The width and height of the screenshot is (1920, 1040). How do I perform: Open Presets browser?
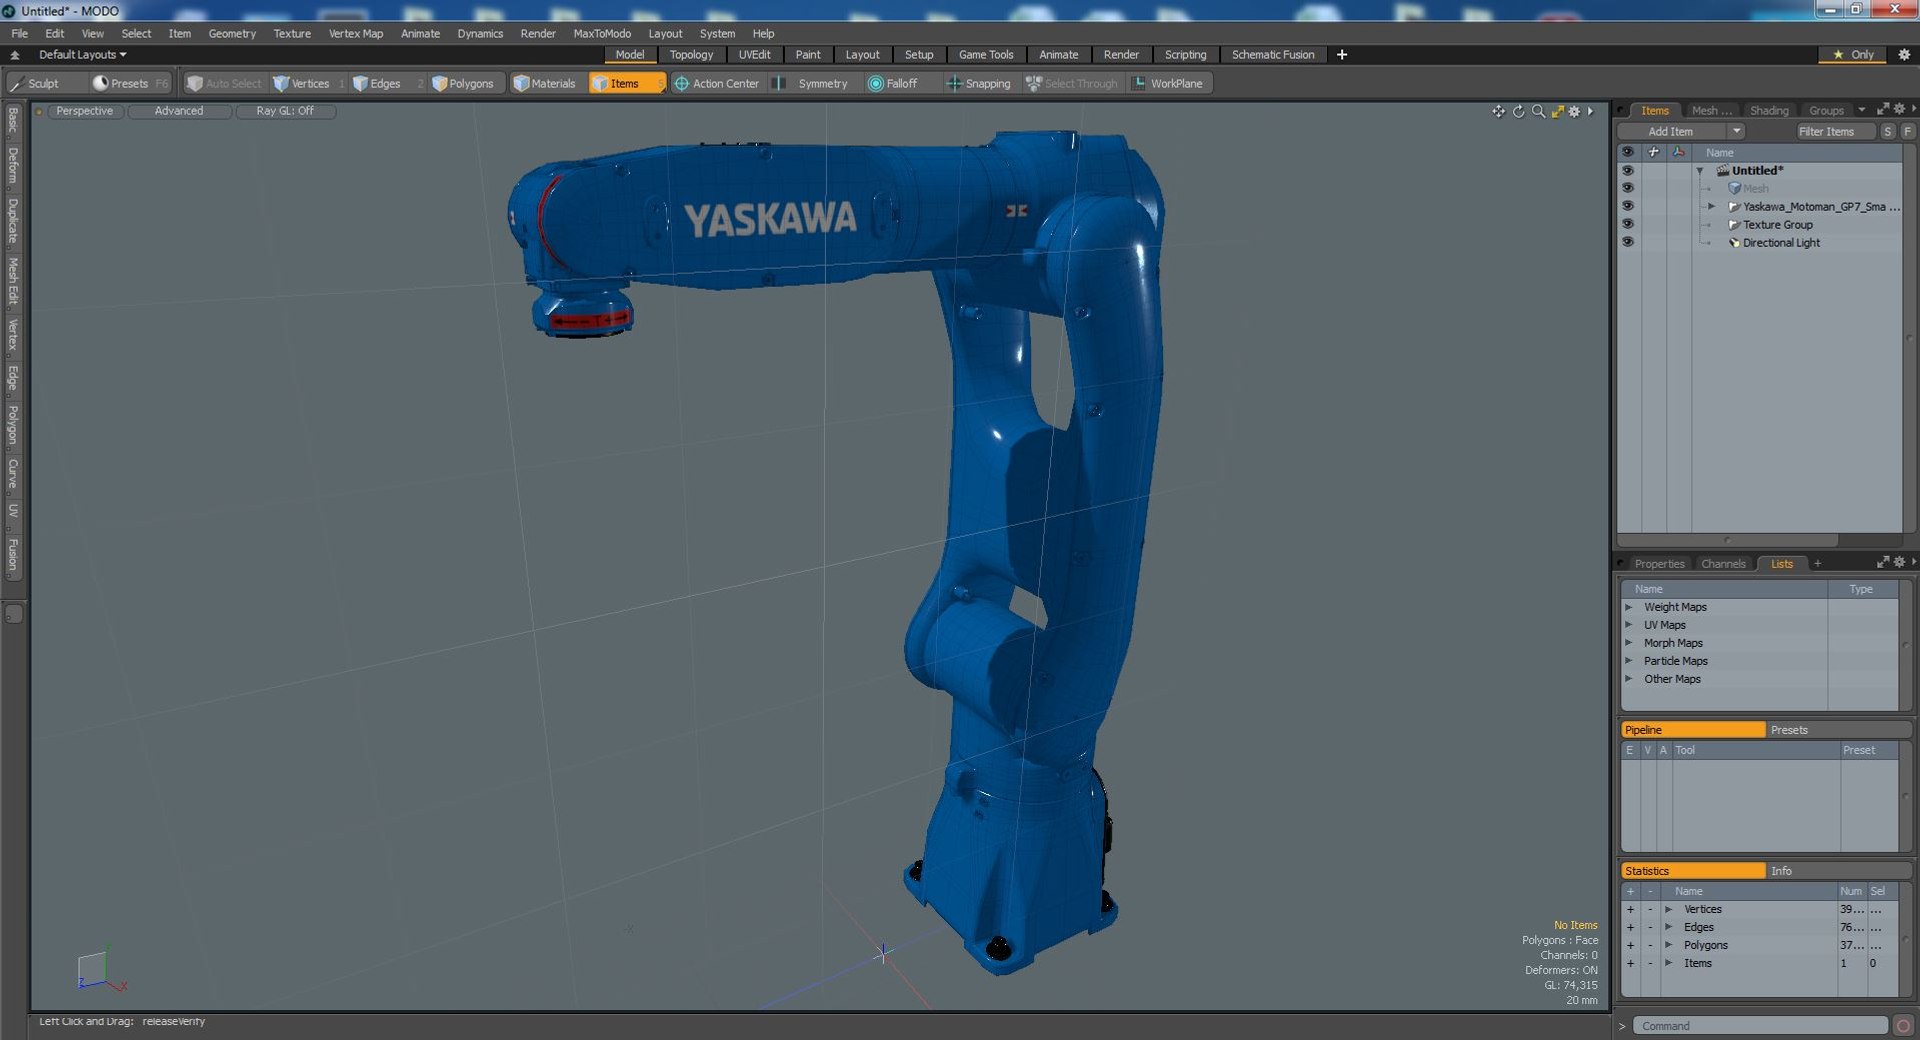pos(130,84)
